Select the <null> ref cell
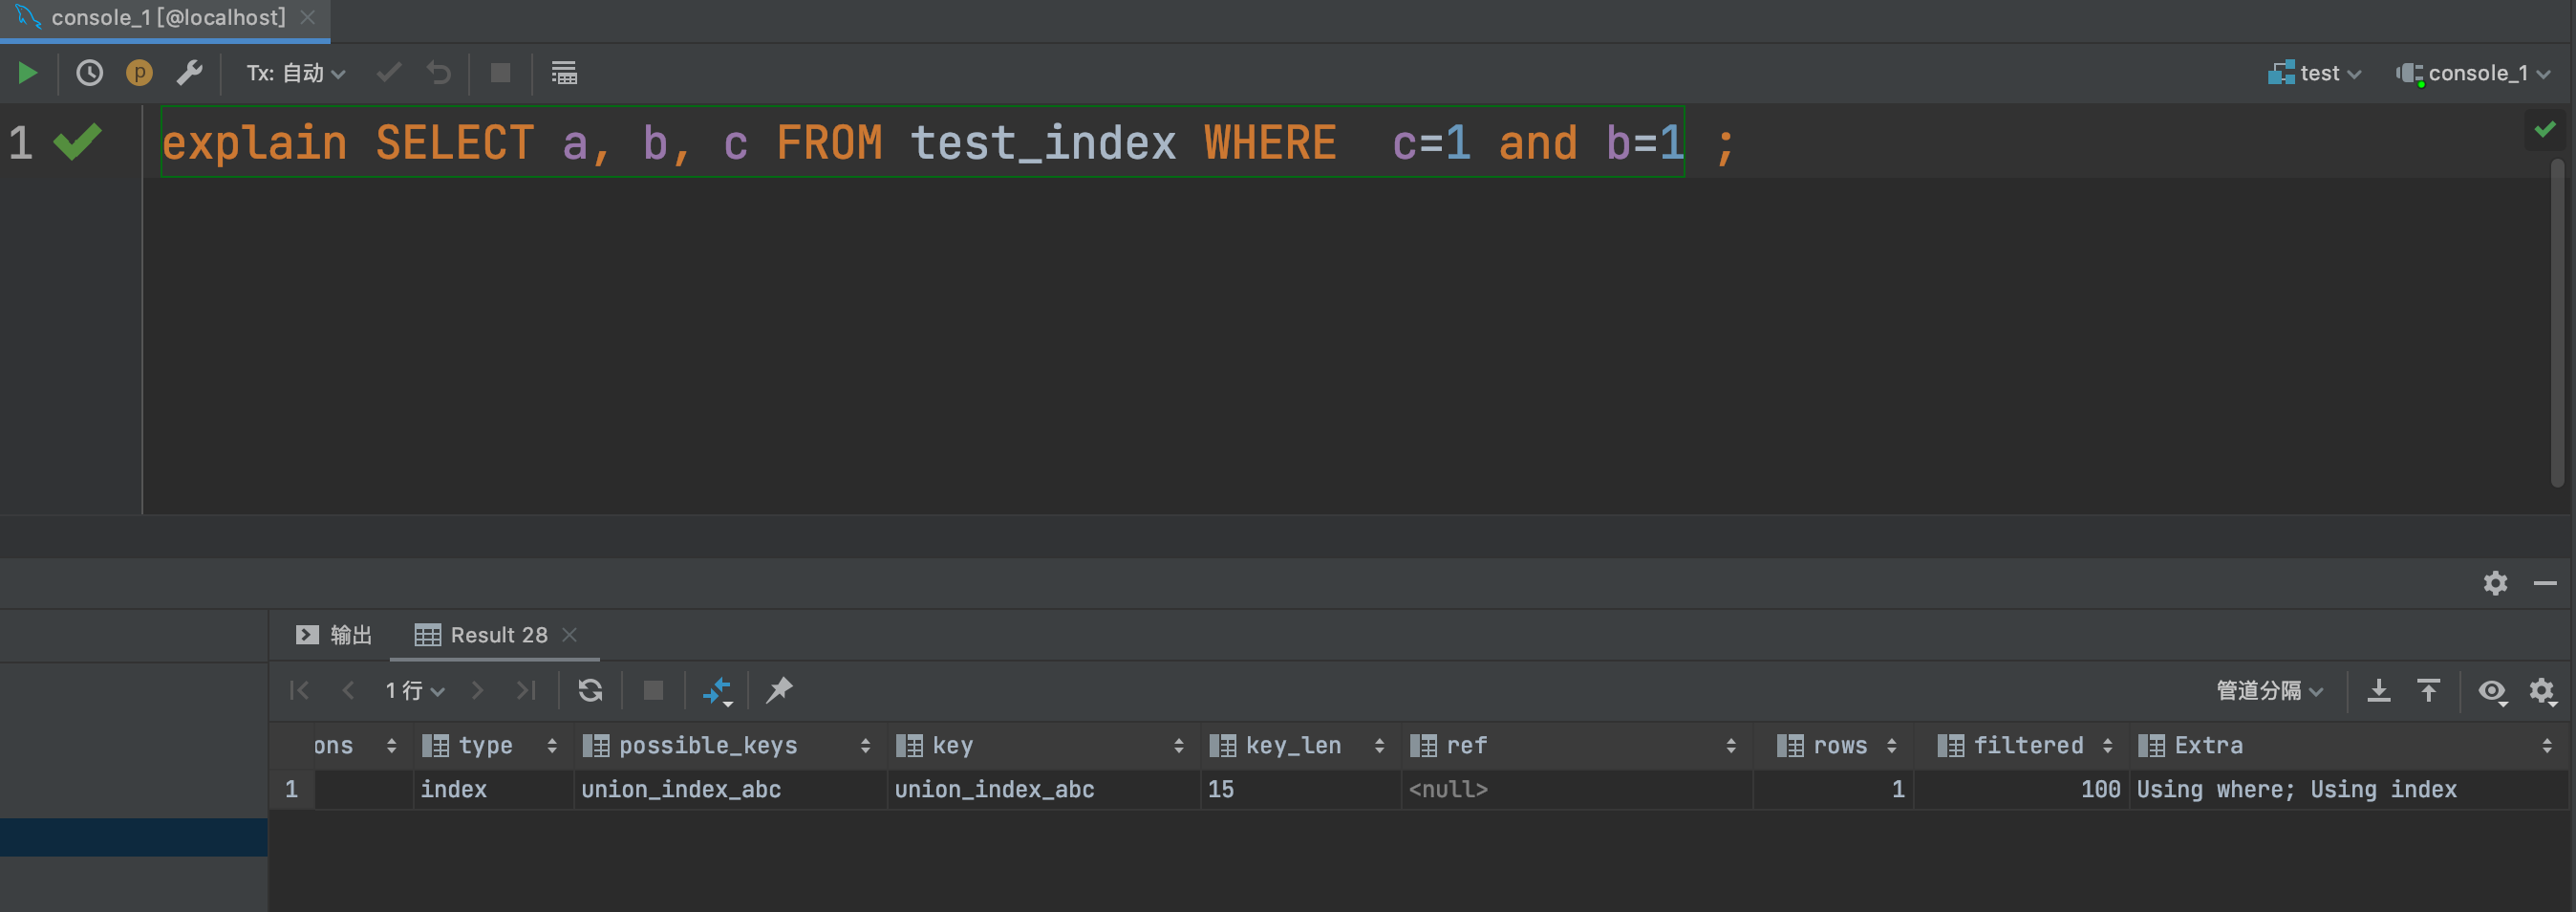This screenshot has height=912, width=2576. [x=1576, y=789]
